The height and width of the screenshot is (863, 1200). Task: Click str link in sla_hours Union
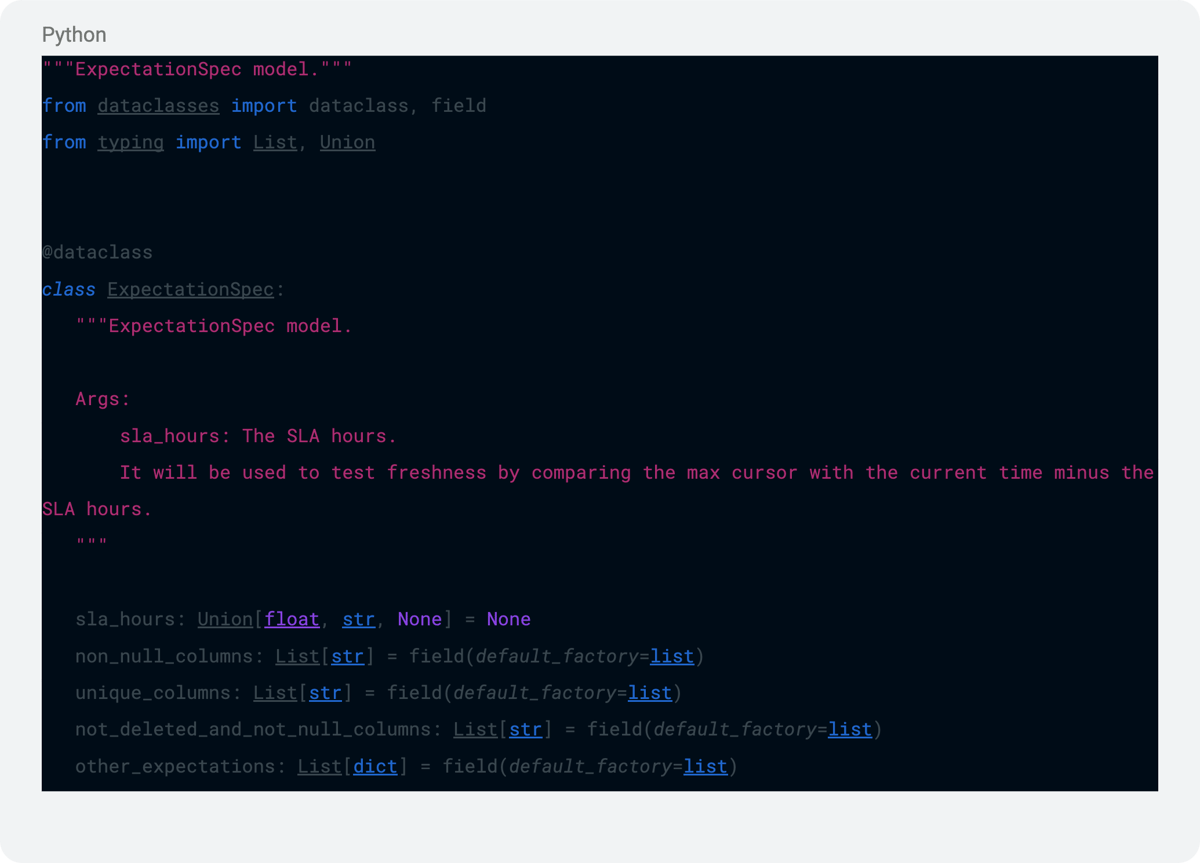click(x=358, y=619)
